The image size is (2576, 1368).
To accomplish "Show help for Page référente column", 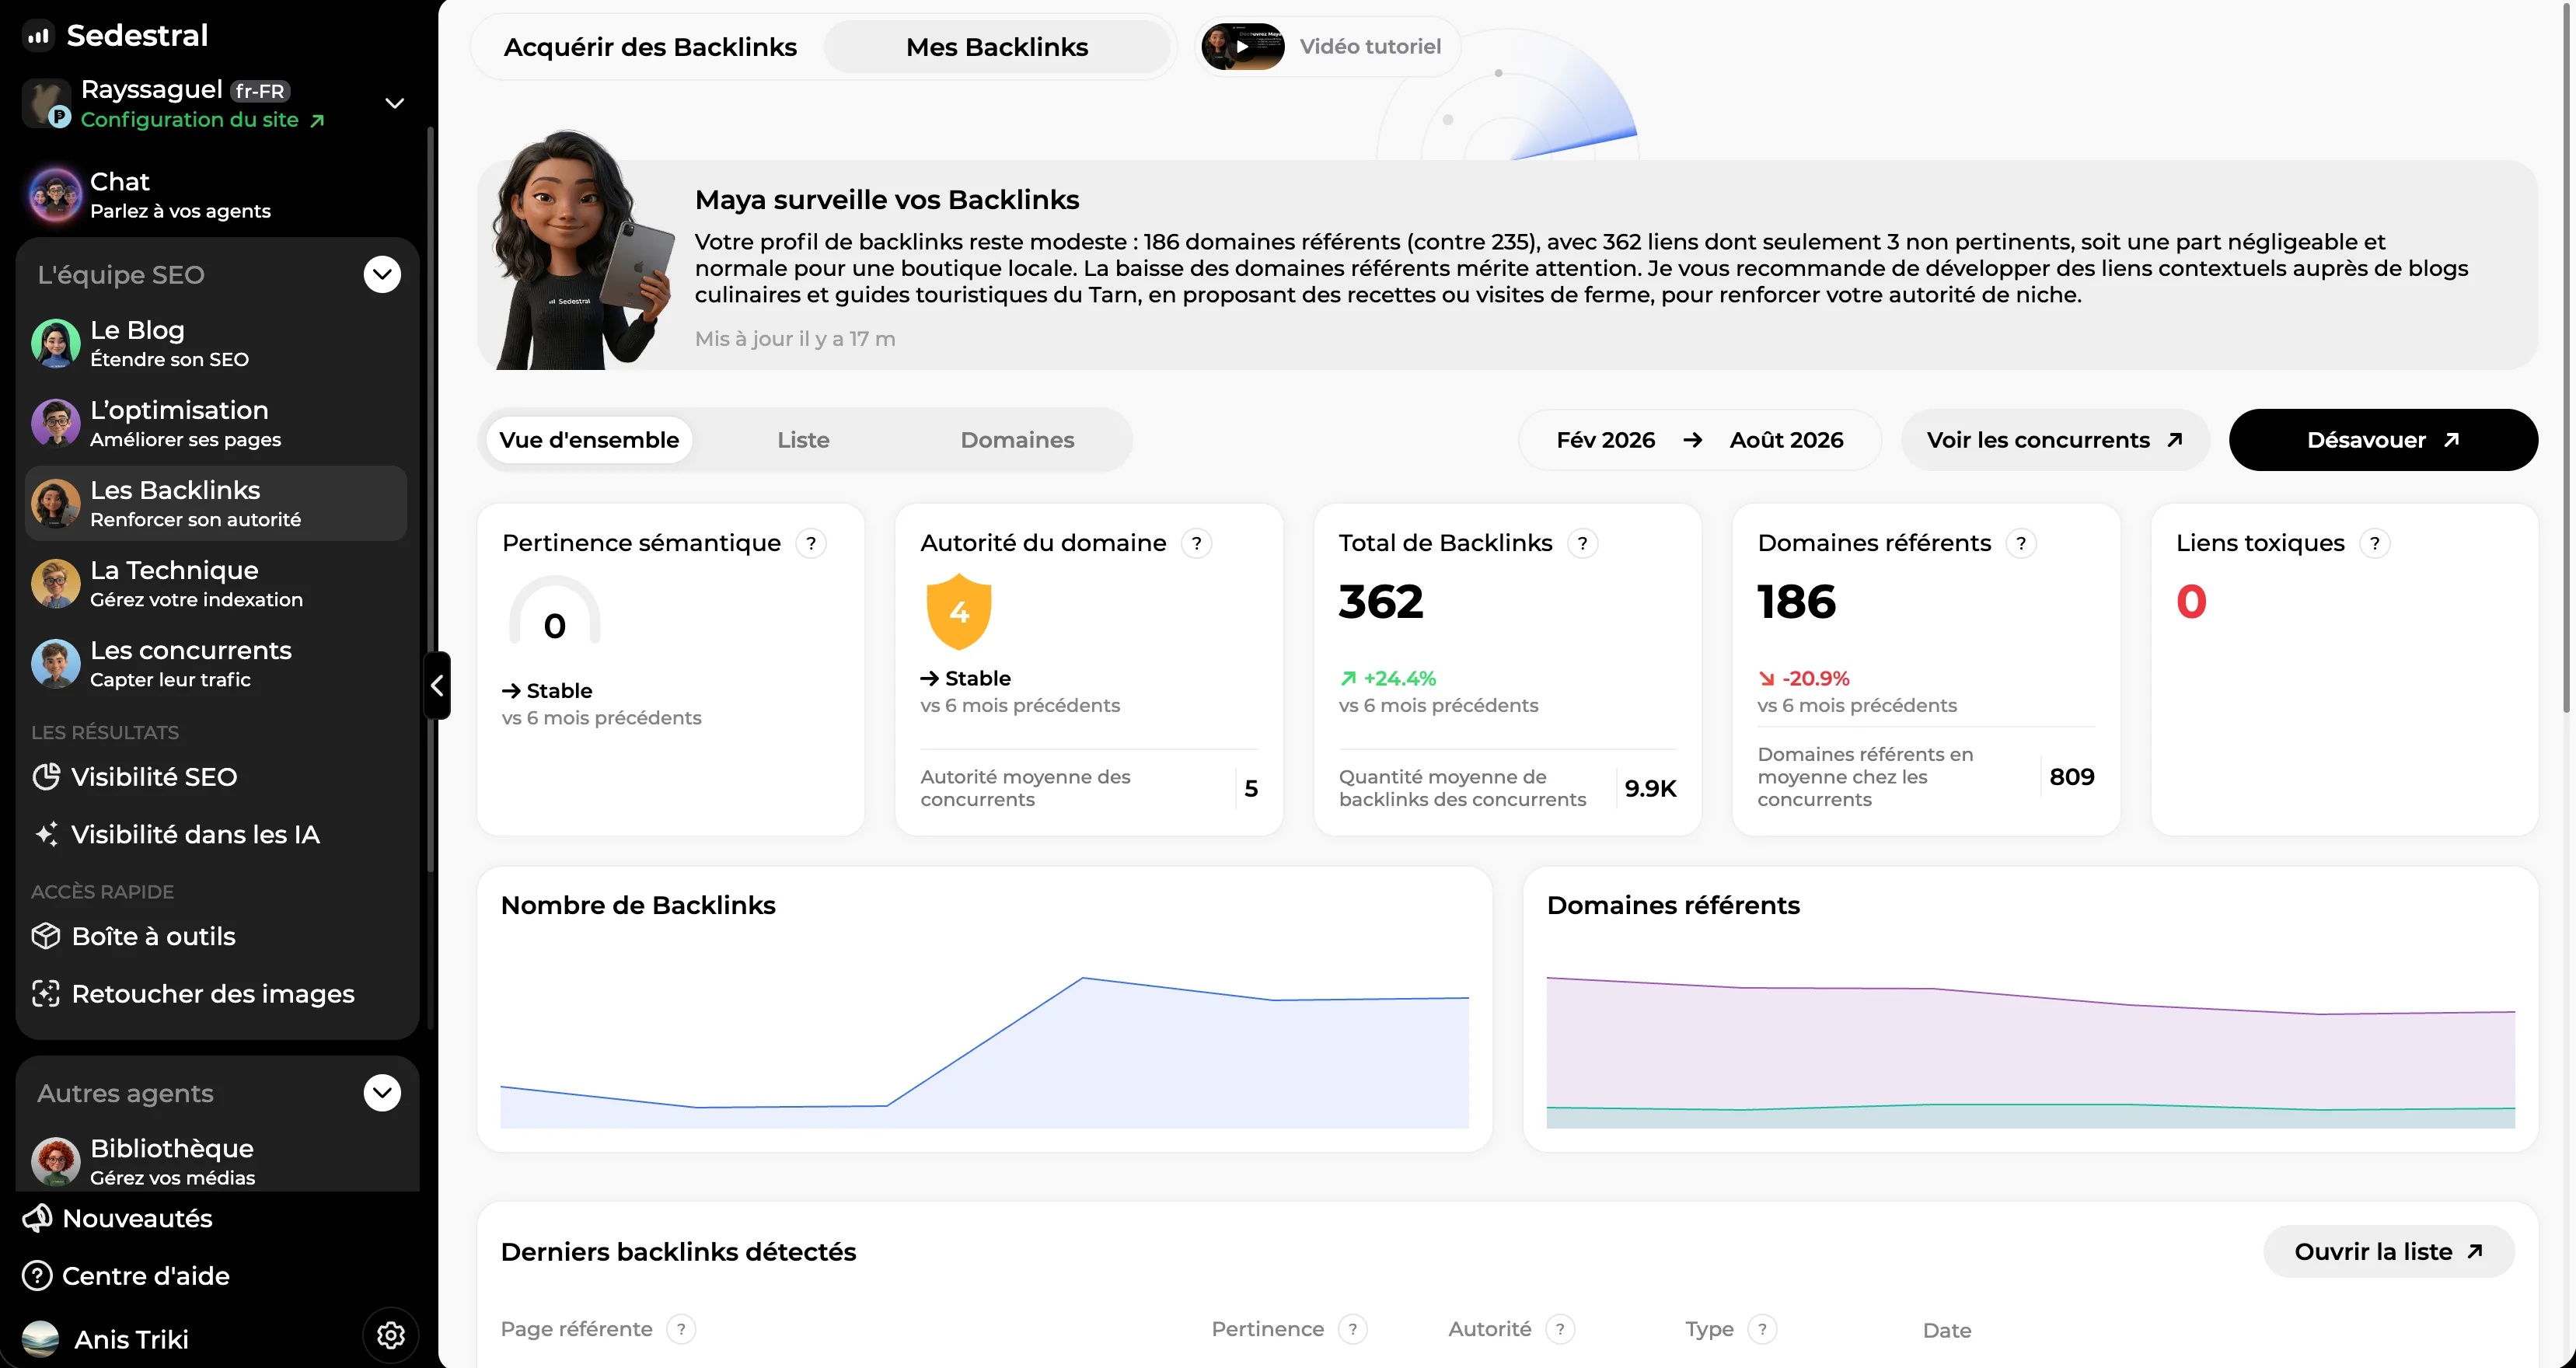I will pos(681,1329).
